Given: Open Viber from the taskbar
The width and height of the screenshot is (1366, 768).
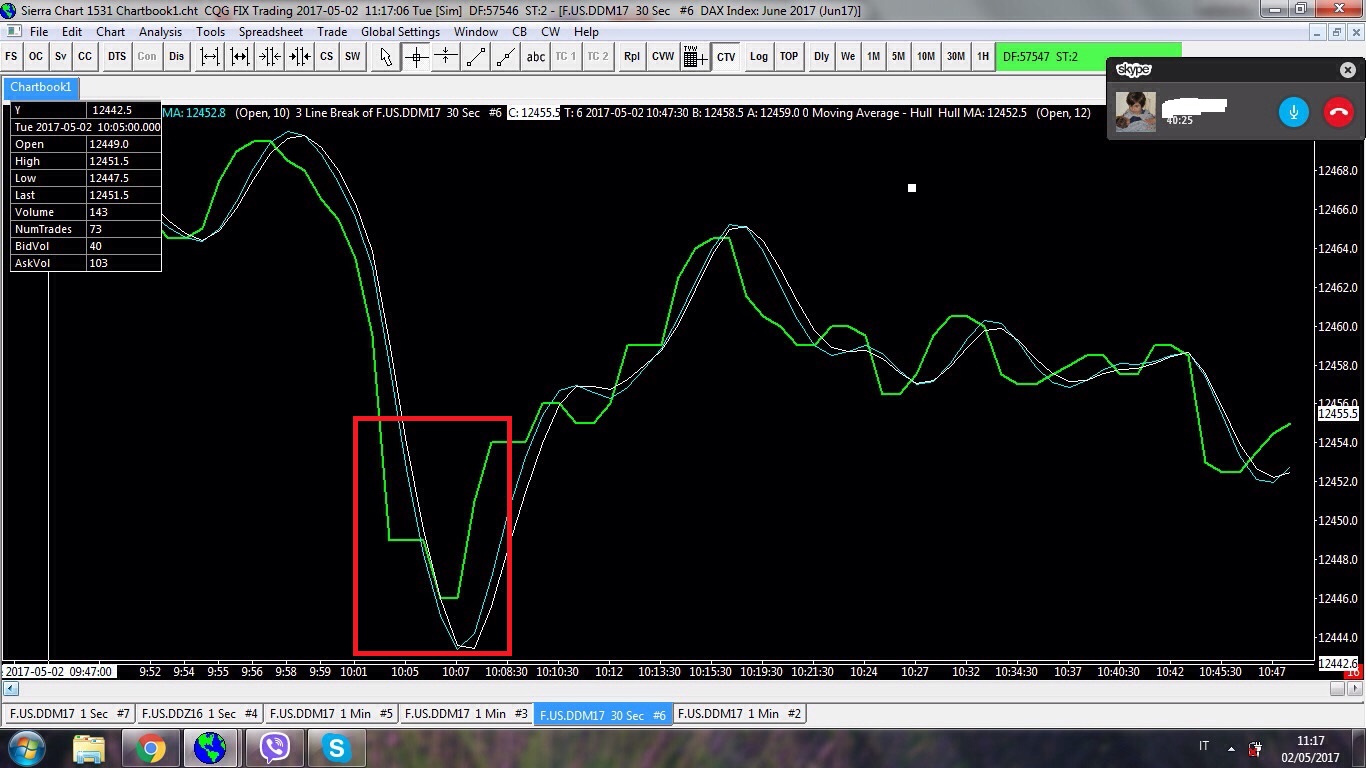Looking at the screenshot, I should coord(274,748).
